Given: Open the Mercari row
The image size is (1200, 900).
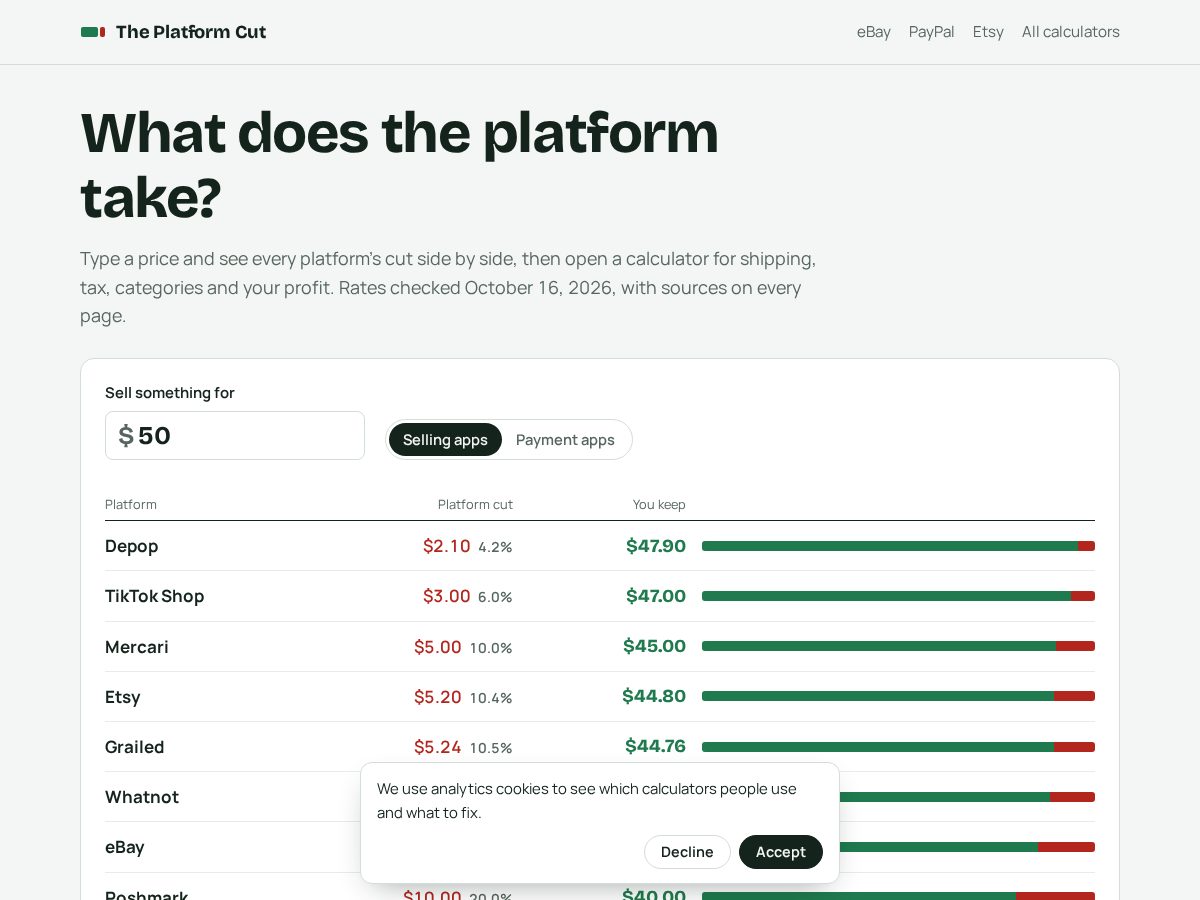Looking at the screenshot, I should click(600, 647).
